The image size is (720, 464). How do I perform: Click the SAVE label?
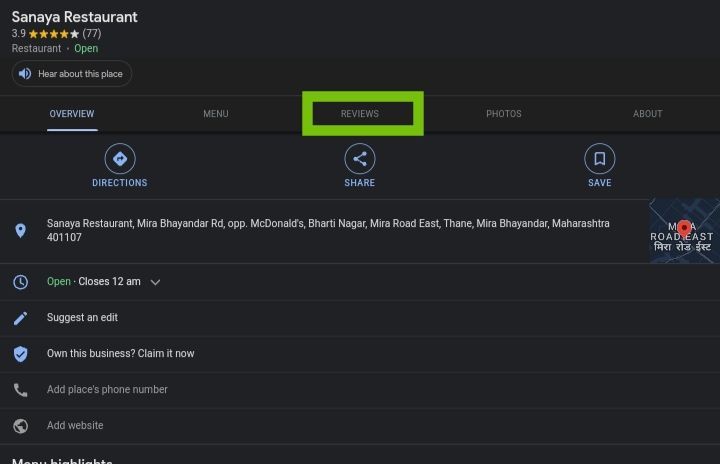600,183
